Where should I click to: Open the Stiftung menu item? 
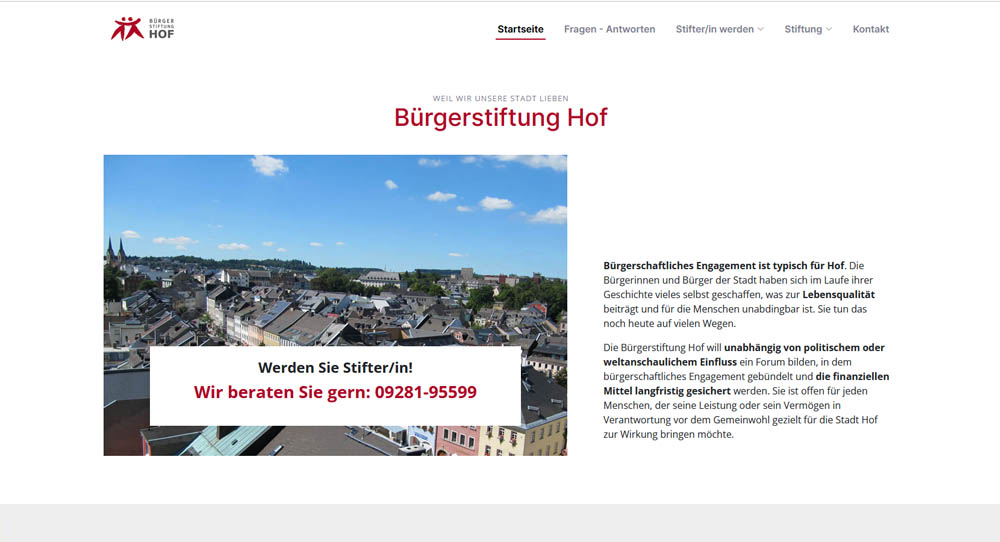point(803,29)
